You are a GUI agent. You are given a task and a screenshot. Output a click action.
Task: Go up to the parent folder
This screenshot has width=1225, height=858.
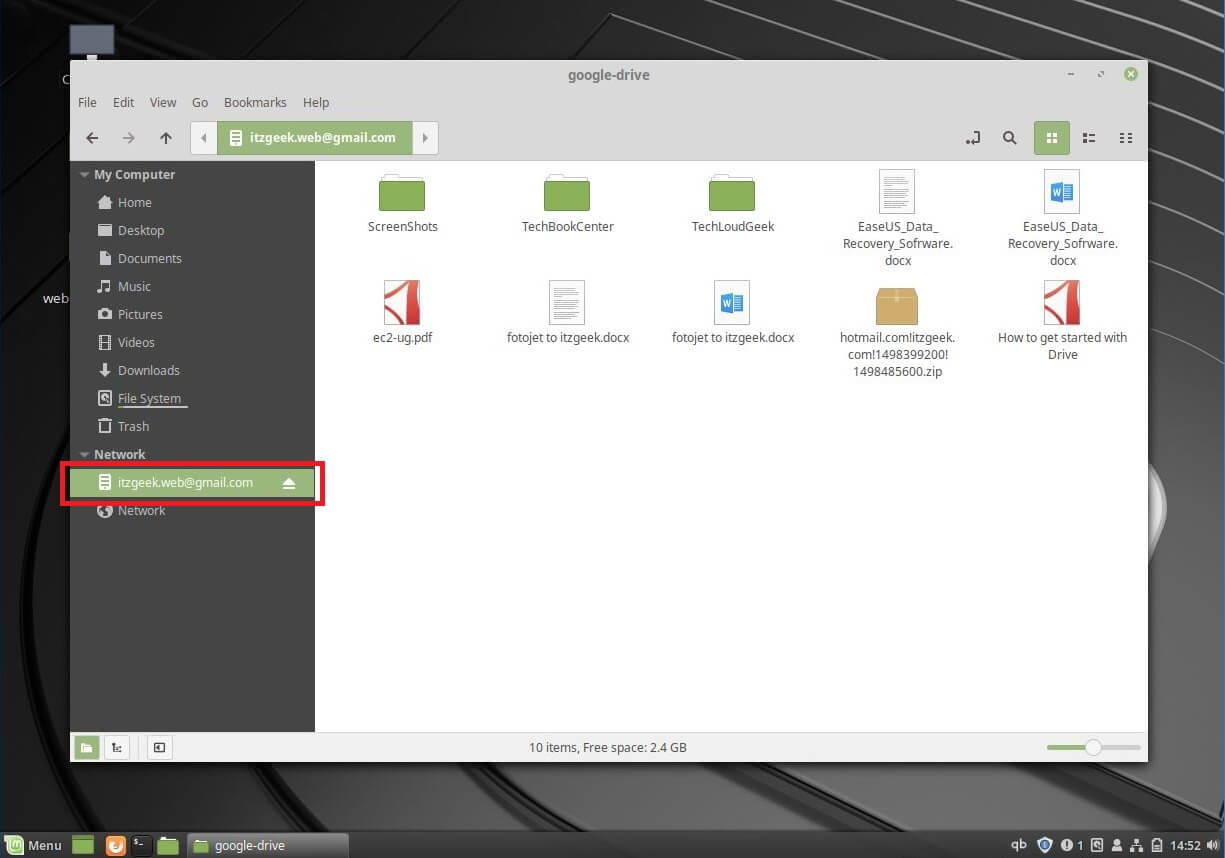[166, 138]
